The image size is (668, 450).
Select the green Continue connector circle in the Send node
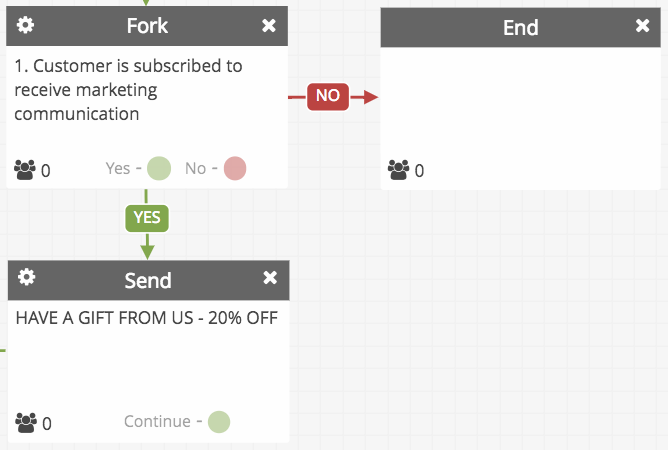[219, 422]
